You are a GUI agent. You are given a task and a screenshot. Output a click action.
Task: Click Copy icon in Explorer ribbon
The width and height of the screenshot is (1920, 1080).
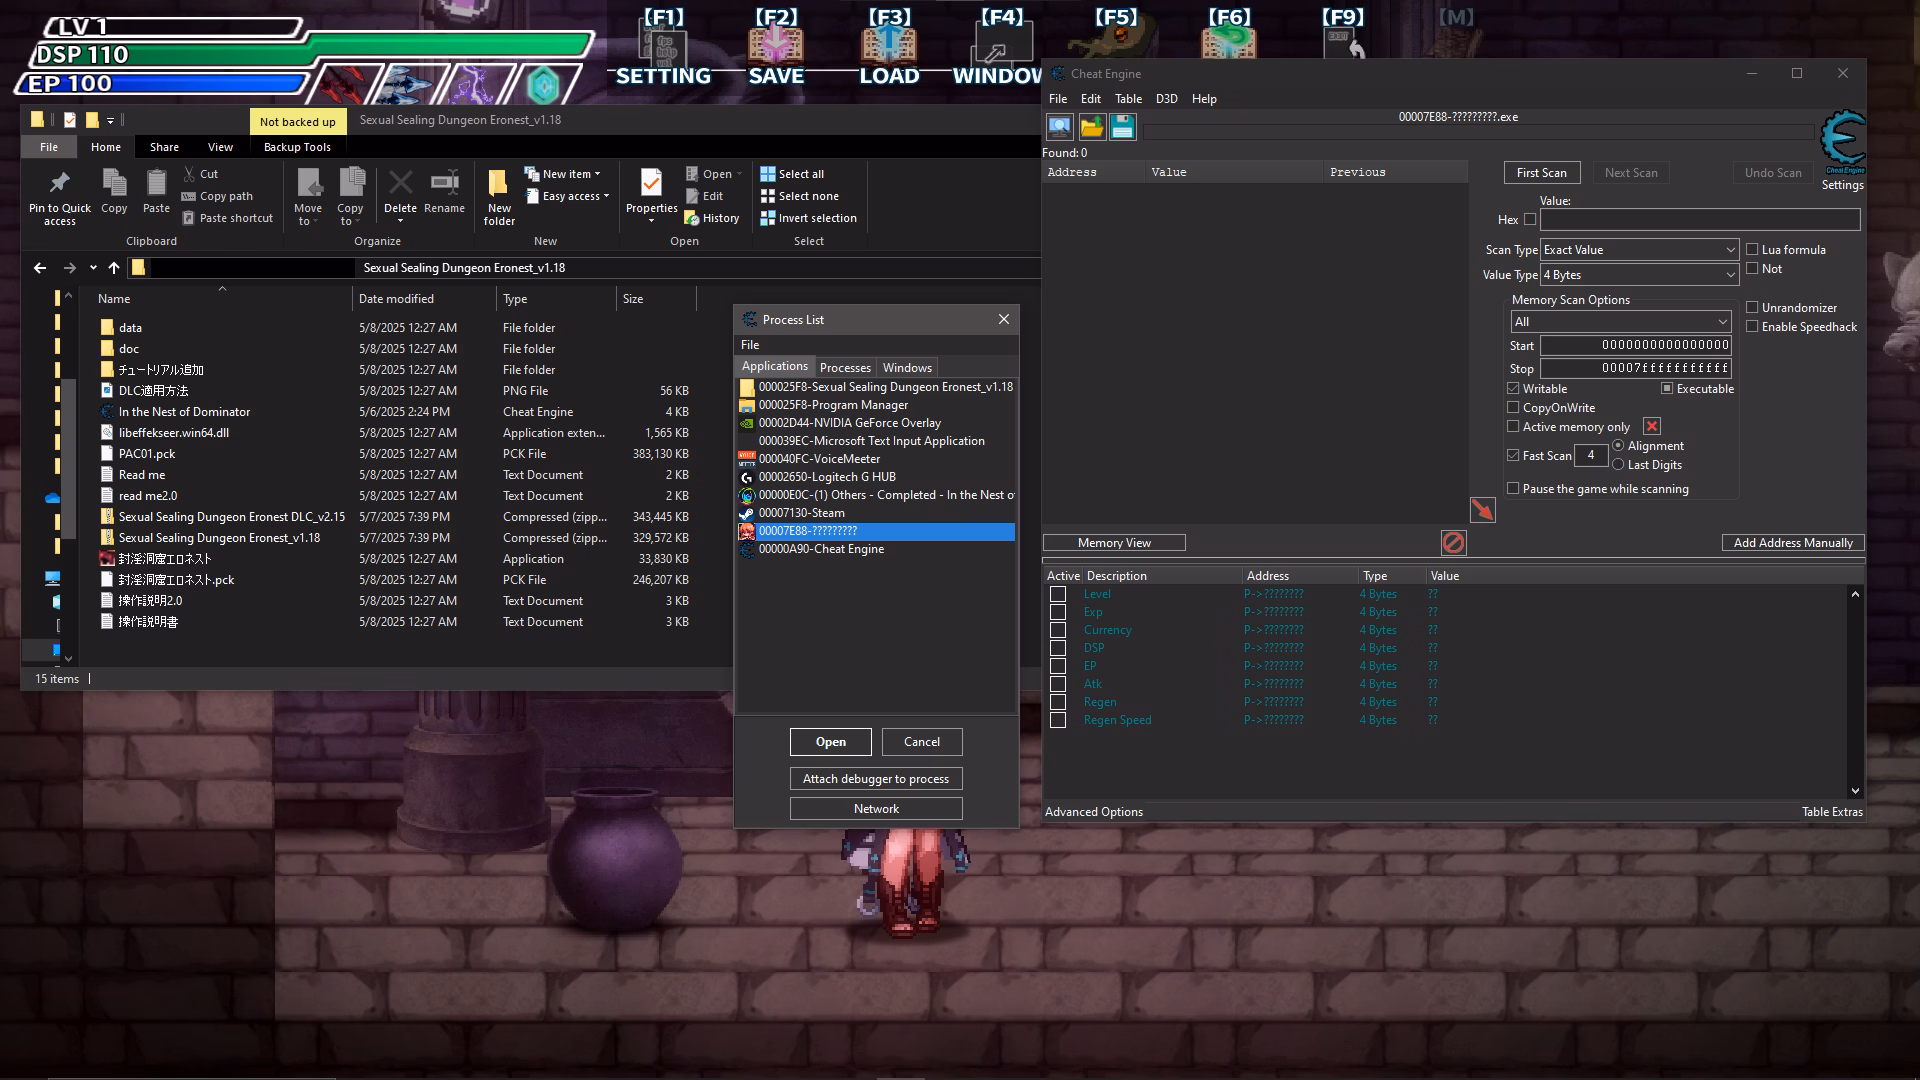pos(114,192)
